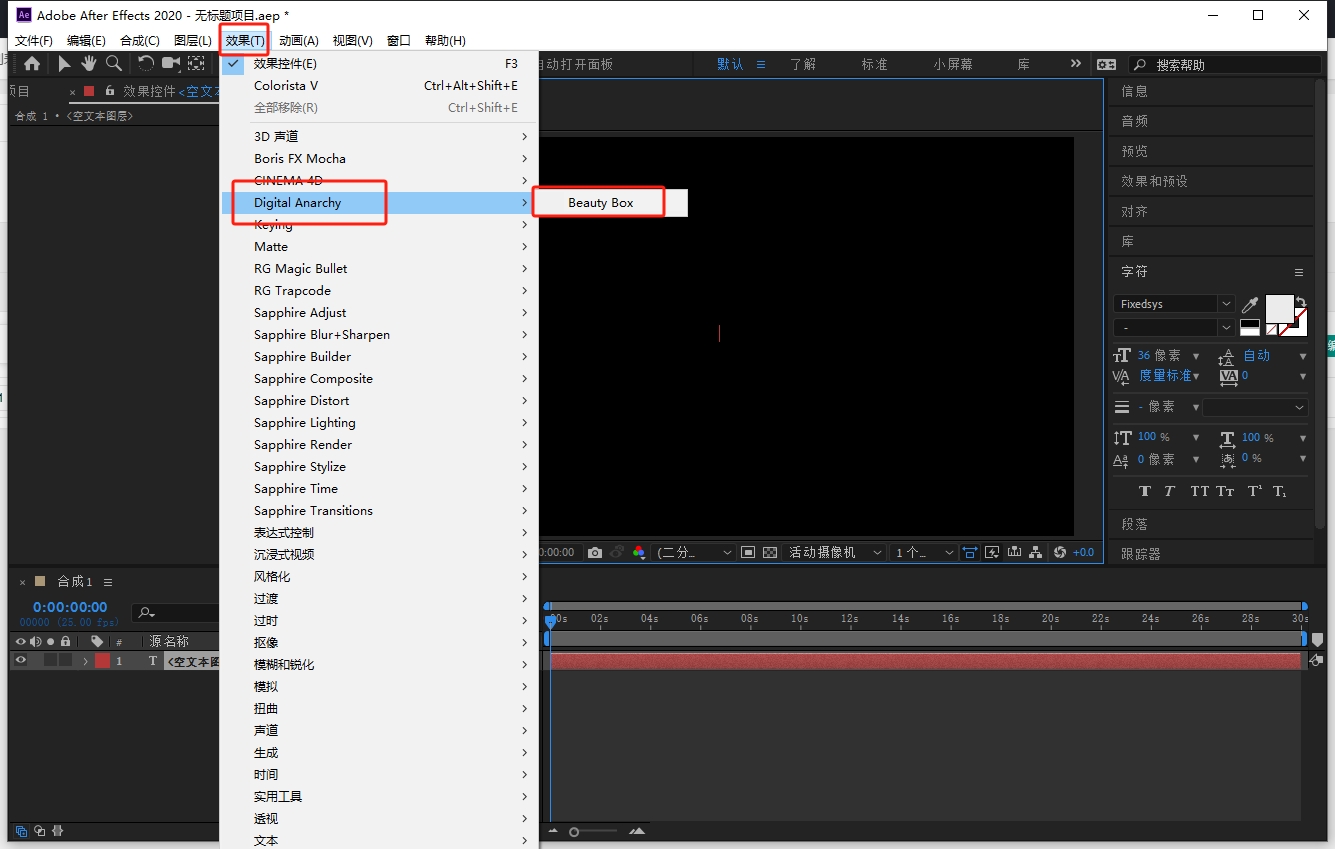The image size is (1335, 849).
Task: Select the Unified Camera tool
Action: pyautogui.click(x=171, y=64)
